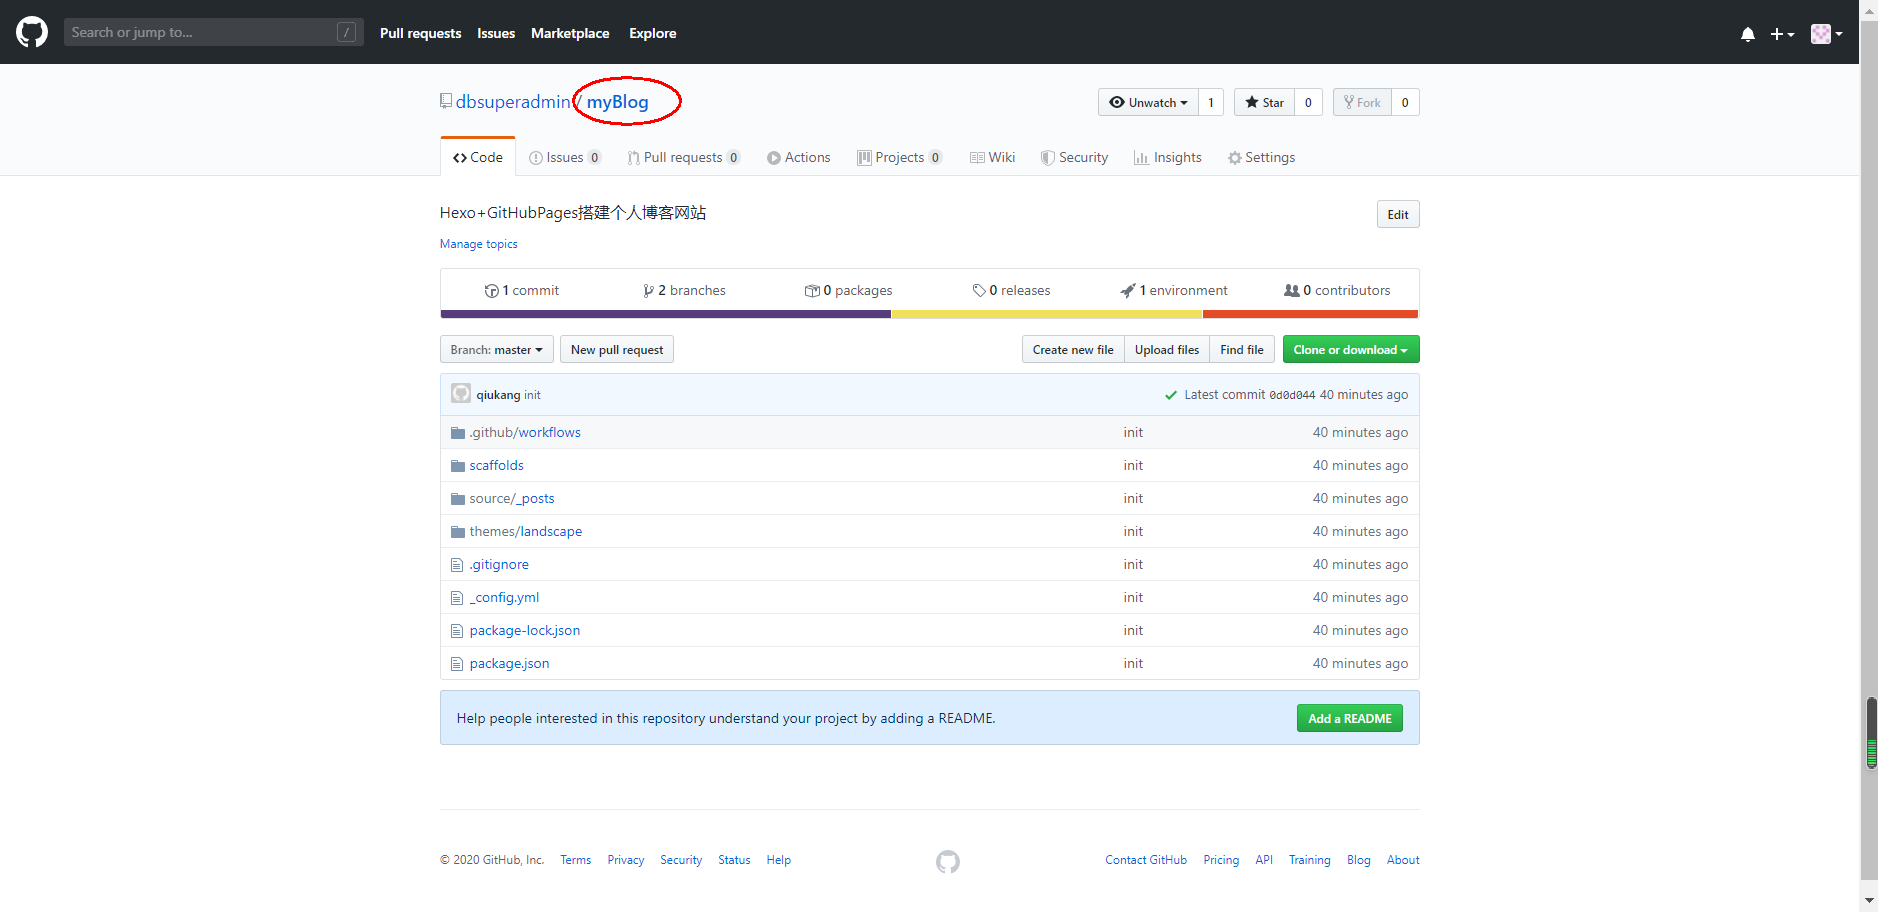Switch to the repository Security tab

1075,157
